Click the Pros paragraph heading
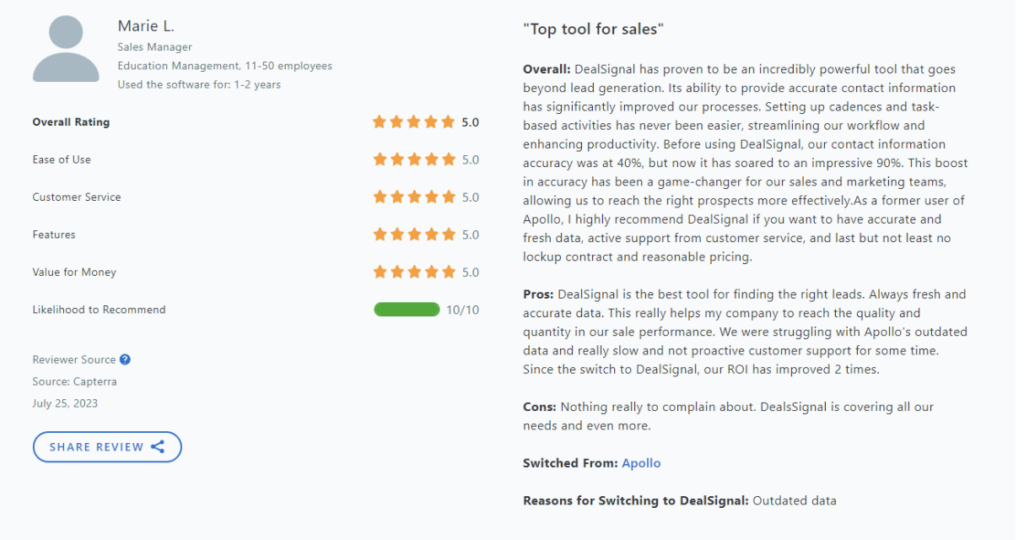 pos(538,294)
